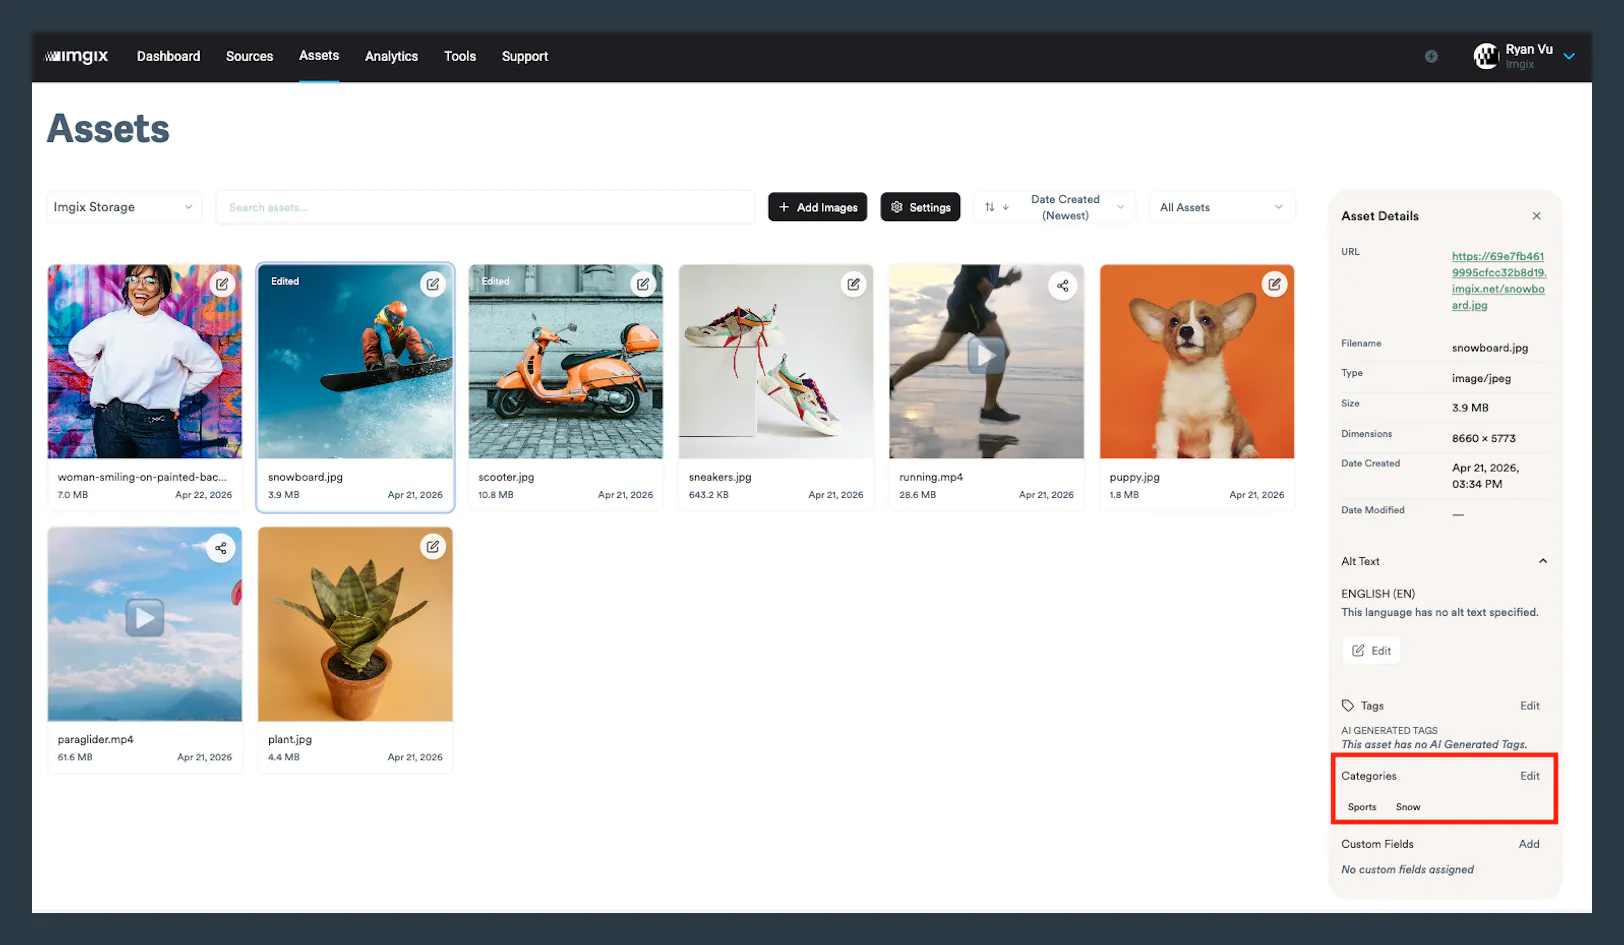Expand the All Assets filter dropdown

(x=1221, y=207)
